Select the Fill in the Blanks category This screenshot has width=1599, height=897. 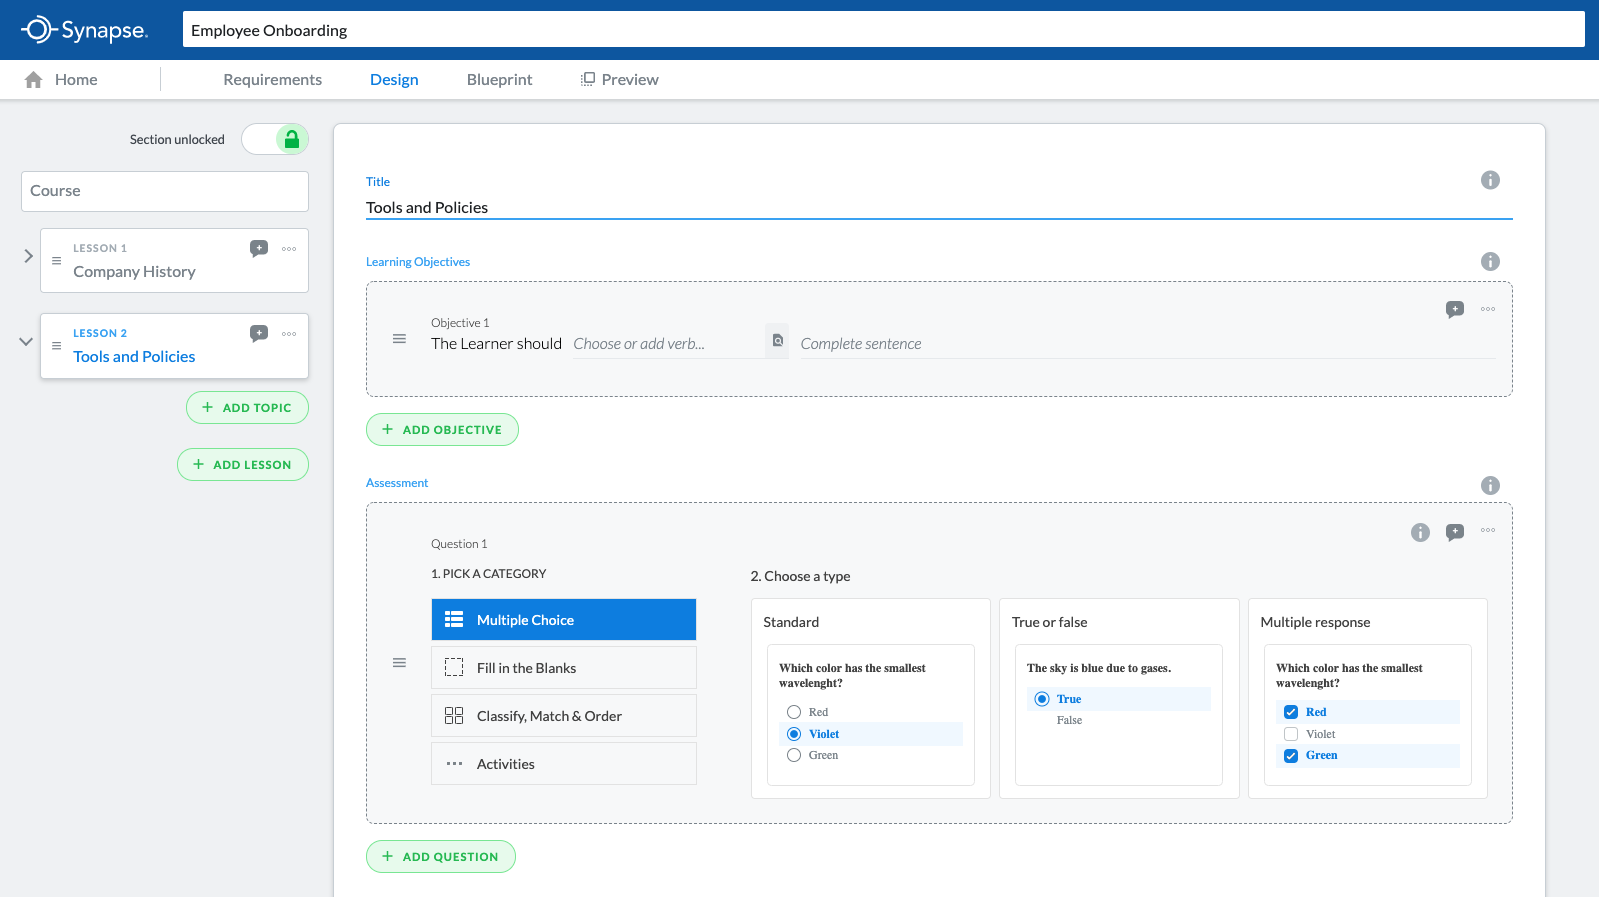pyautogui.click(x=564, y=667)
